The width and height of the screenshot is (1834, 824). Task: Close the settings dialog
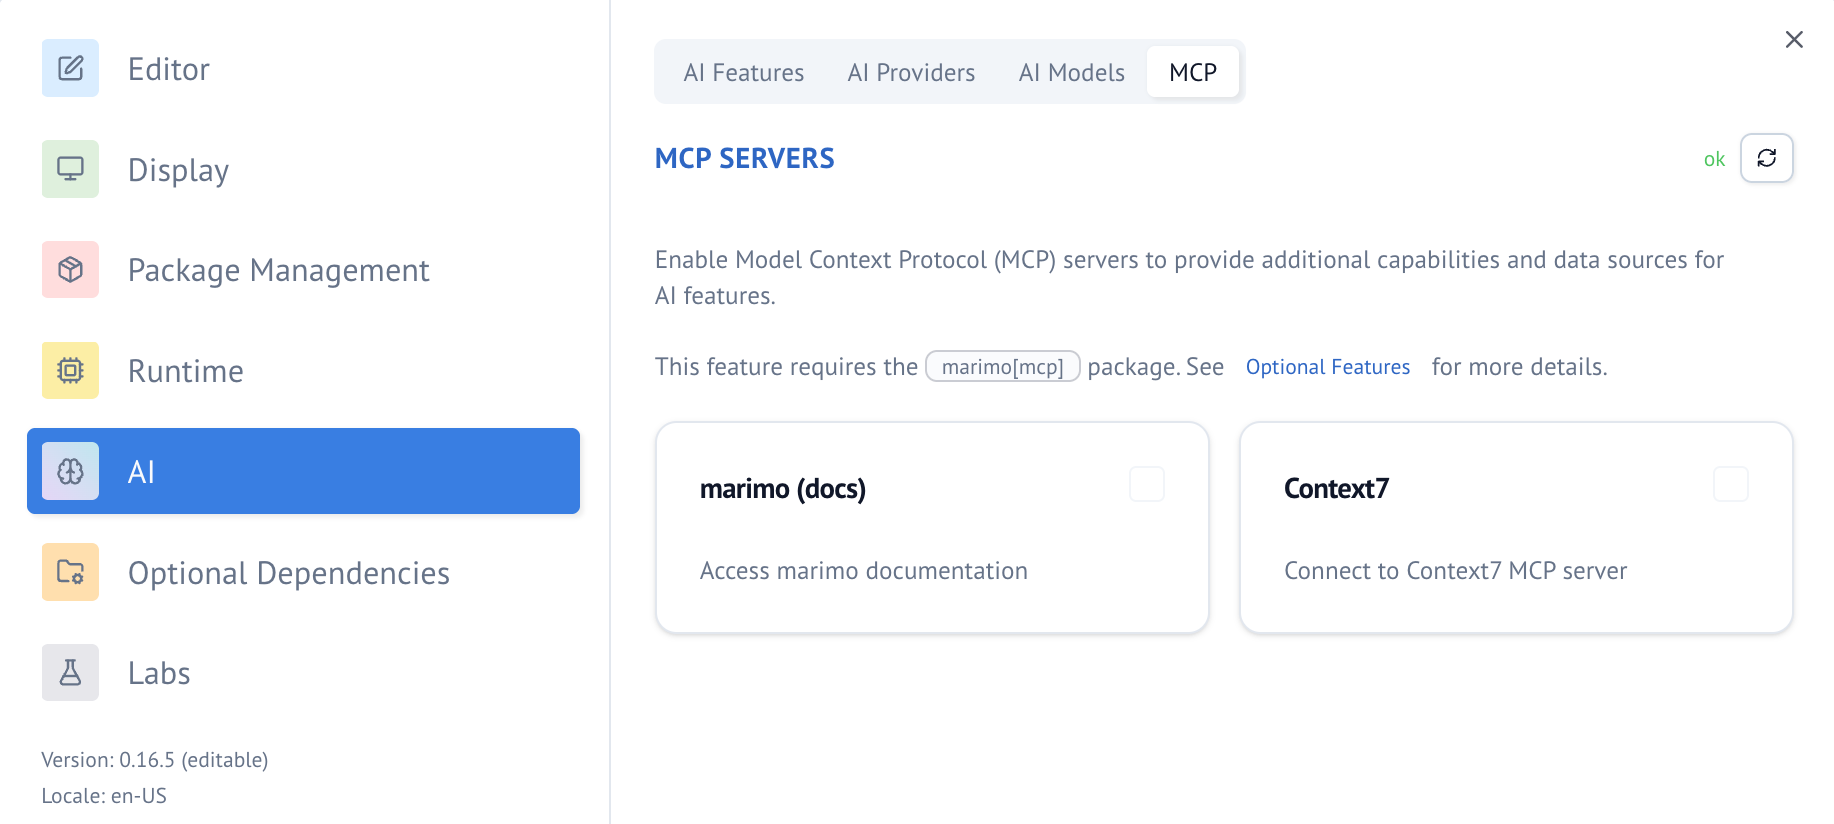[x=1794, y=39]
